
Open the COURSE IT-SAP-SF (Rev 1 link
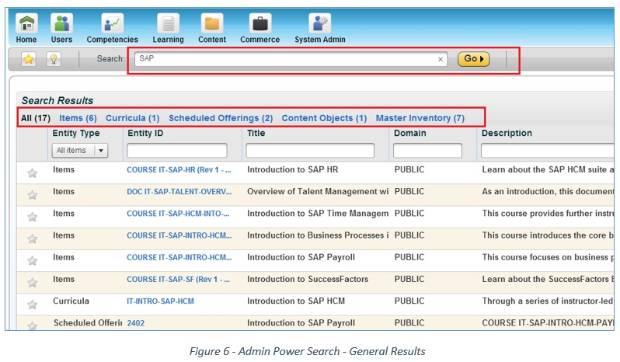pyautogui.click(x=178, y=279)
